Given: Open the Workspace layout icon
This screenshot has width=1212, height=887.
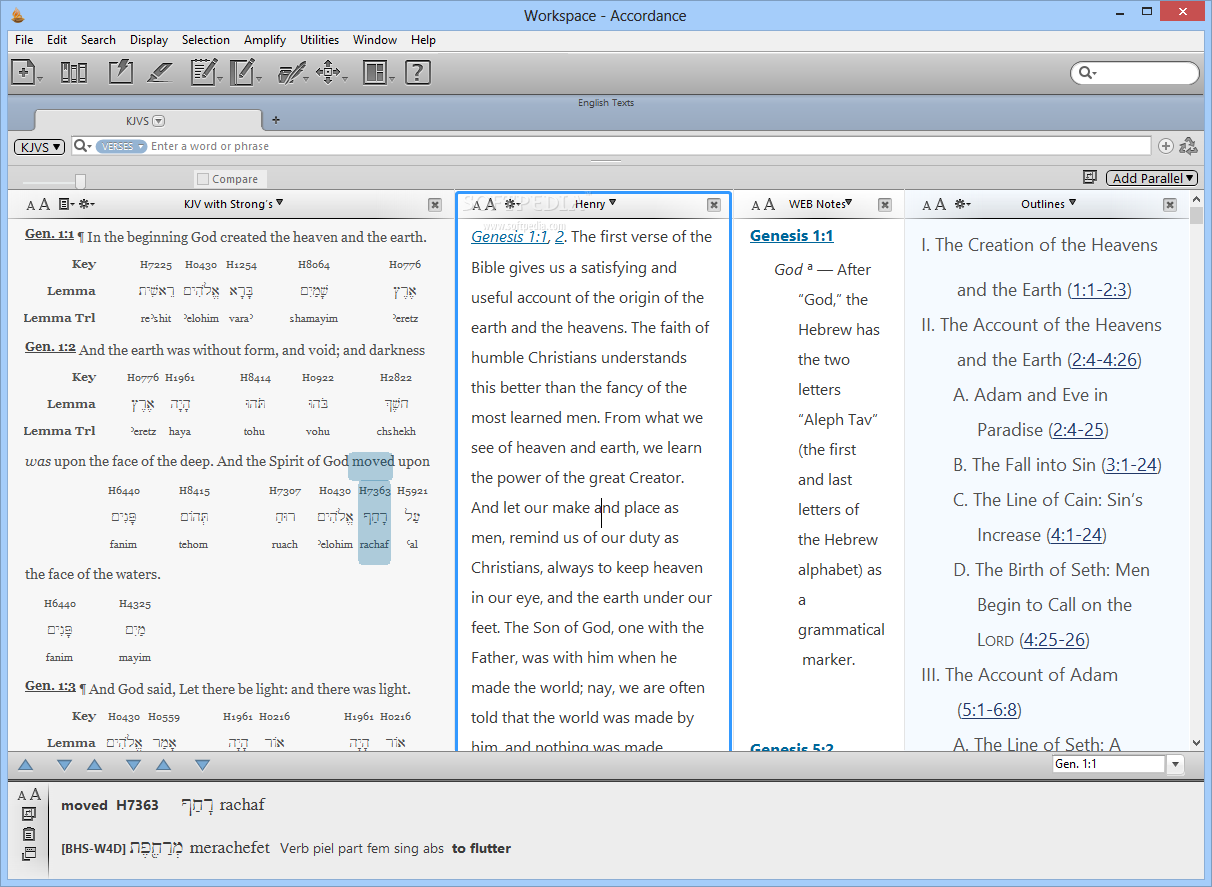Looking at the screenshot, I should click(375, 72).
